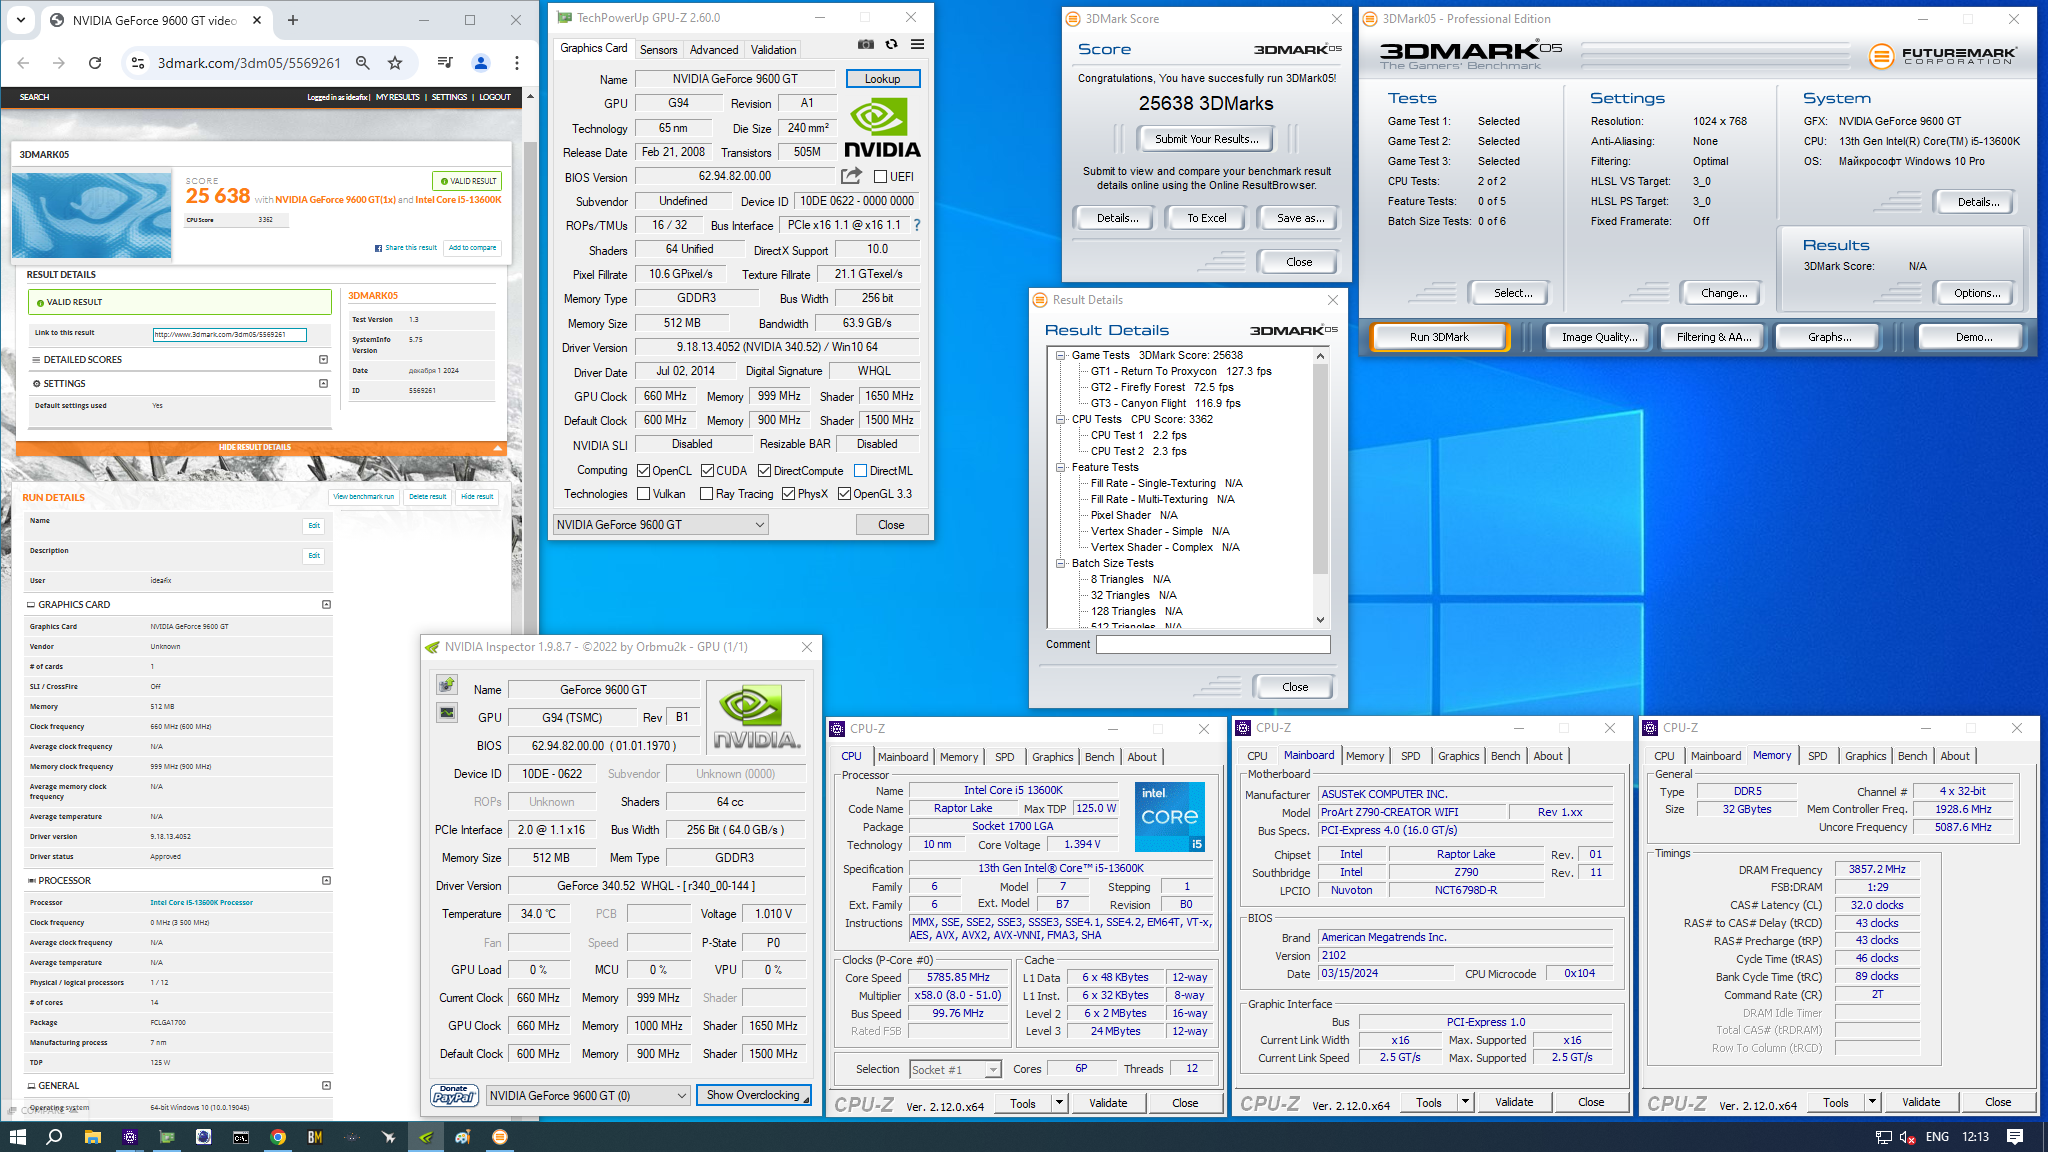Image resolution: width=2048 pixels, height=1152 pixels.
Task: Bookmark this page with the star icon
Action: tap(395, 63)
